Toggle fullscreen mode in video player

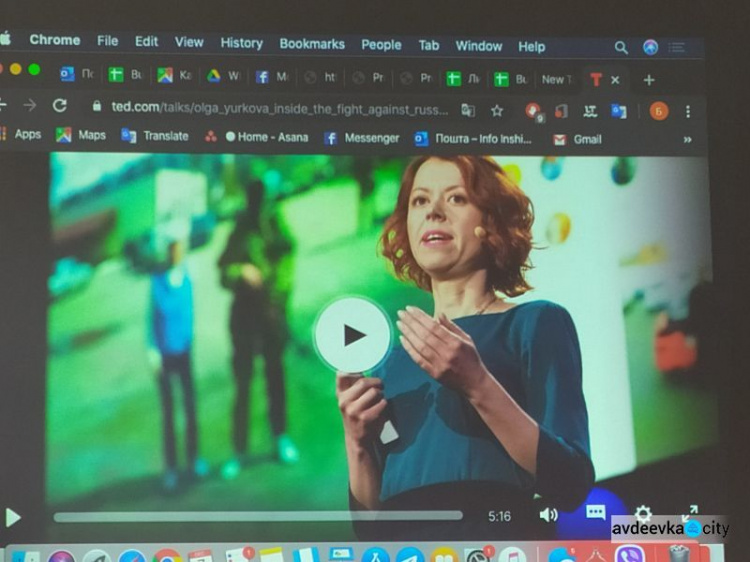click(x=689, y=513)
